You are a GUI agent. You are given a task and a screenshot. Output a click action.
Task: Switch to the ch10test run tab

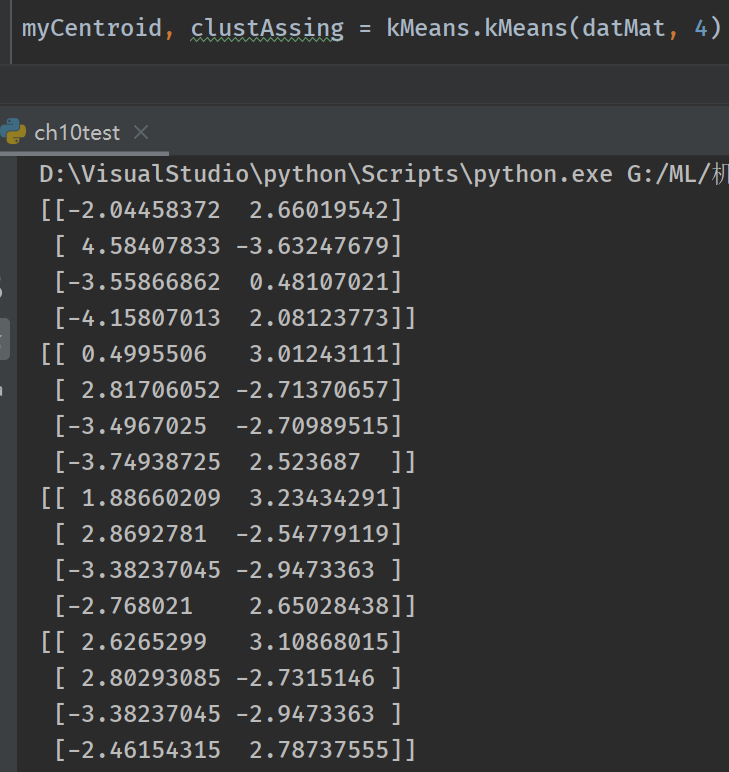click(76, 132)
